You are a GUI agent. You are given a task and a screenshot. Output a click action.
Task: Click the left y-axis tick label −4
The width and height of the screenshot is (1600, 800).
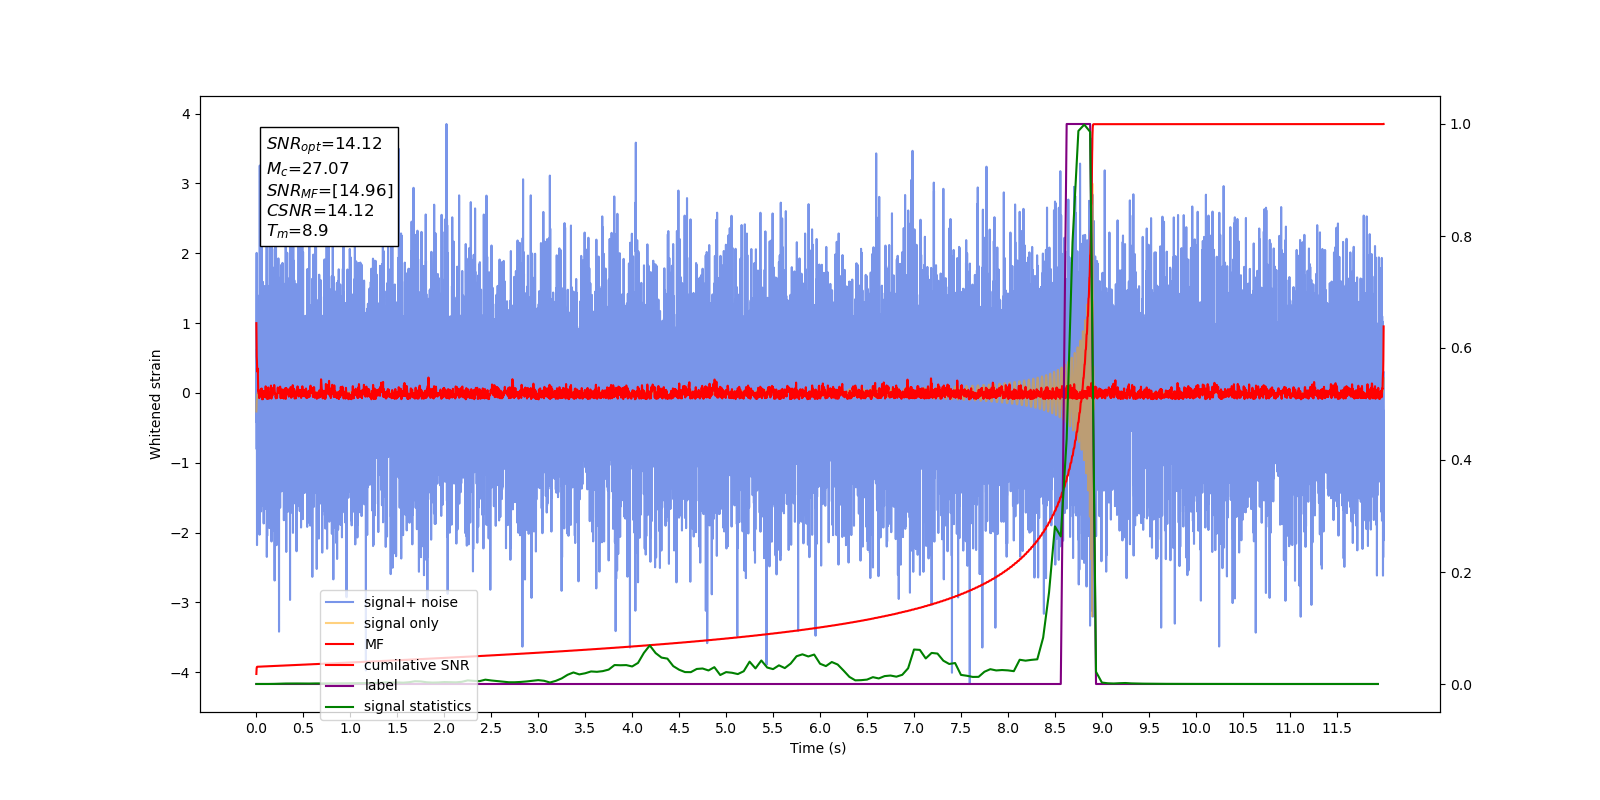(x=180, y=672)
